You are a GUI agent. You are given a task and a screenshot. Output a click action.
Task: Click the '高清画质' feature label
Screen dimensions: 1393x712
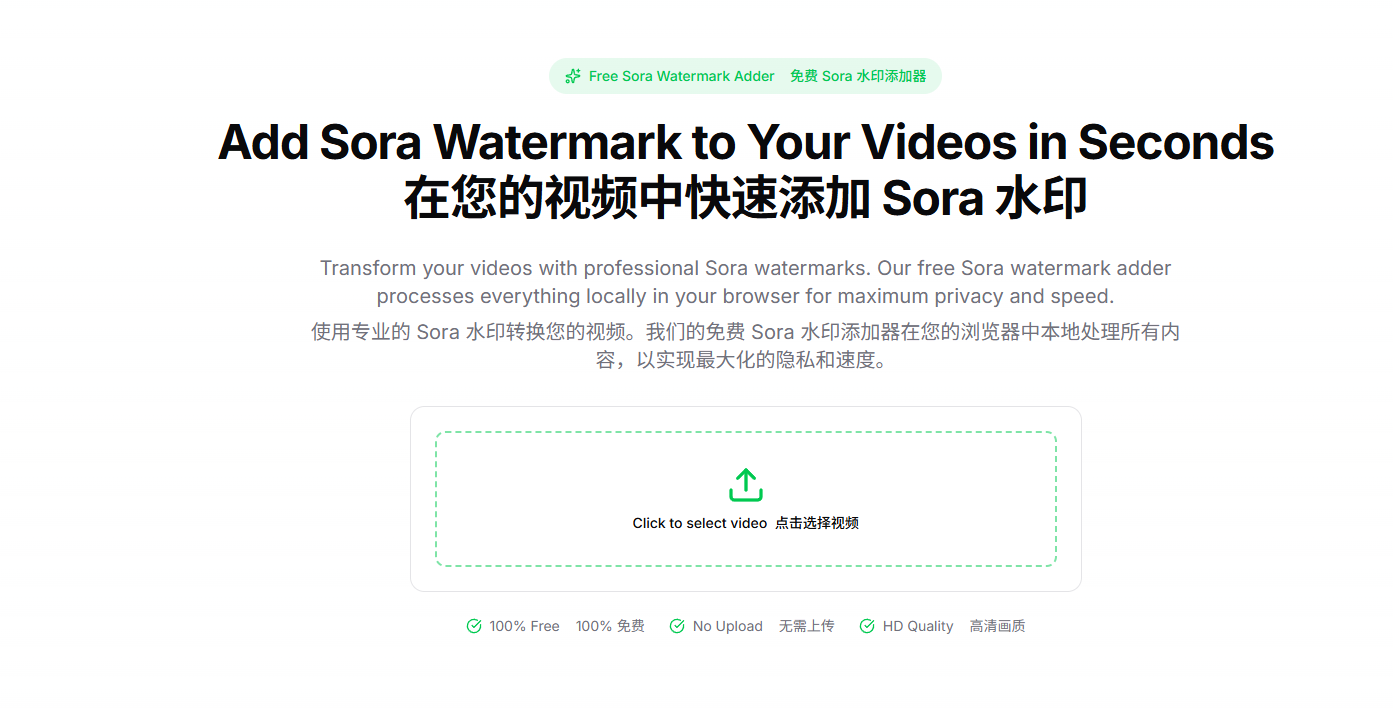tap(997, 626)
